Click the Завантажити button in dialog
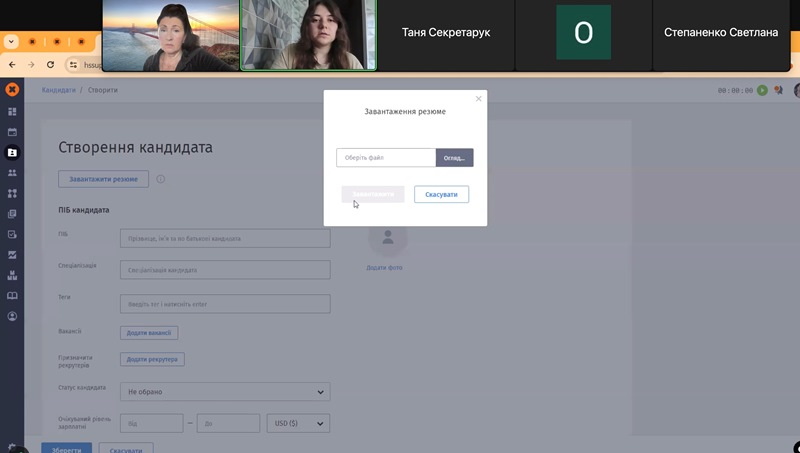 click(x=373, y=194)
